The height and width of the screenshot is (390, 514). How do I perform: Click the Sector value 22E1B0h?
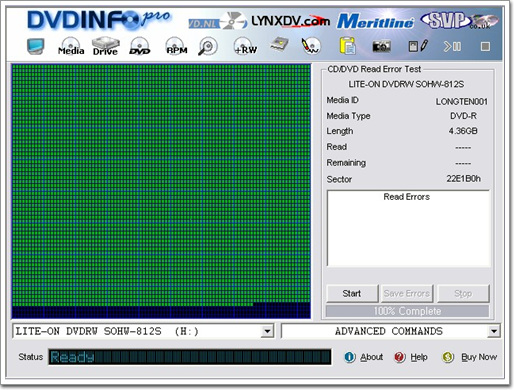(x=463, y=179)
